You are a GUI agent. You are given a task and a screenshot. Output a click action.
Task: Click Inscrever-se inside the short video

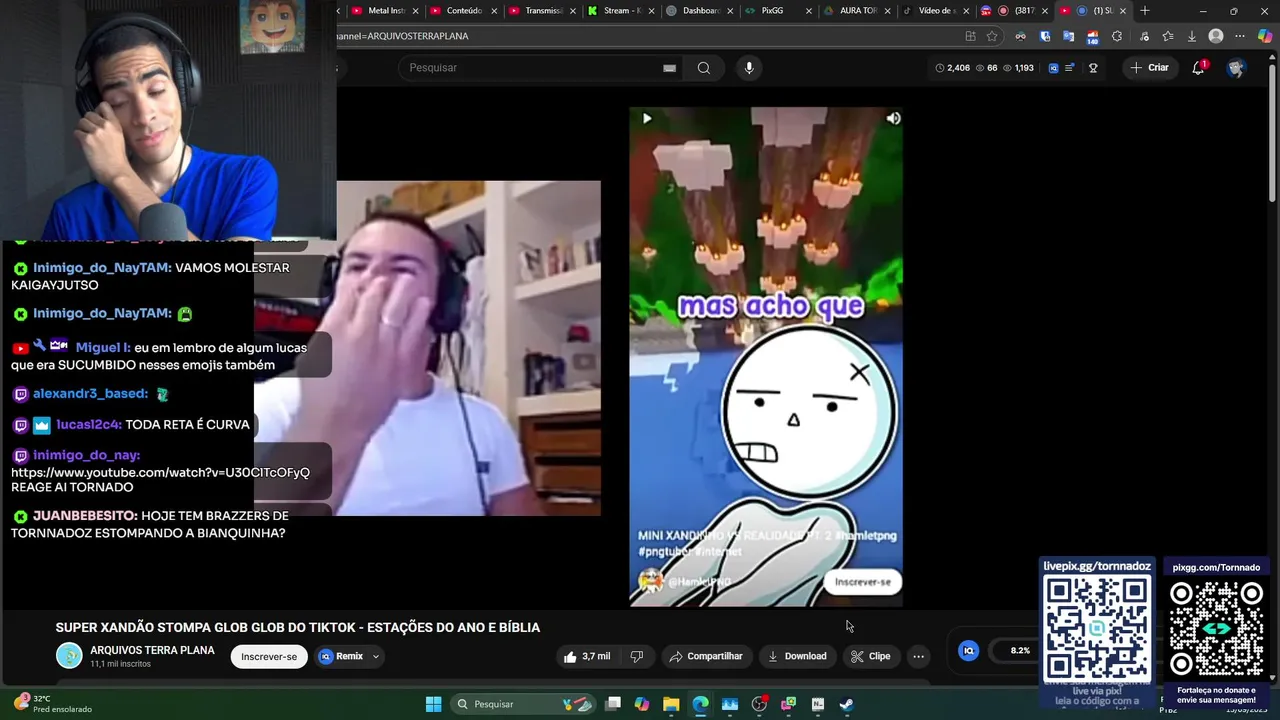863,582
